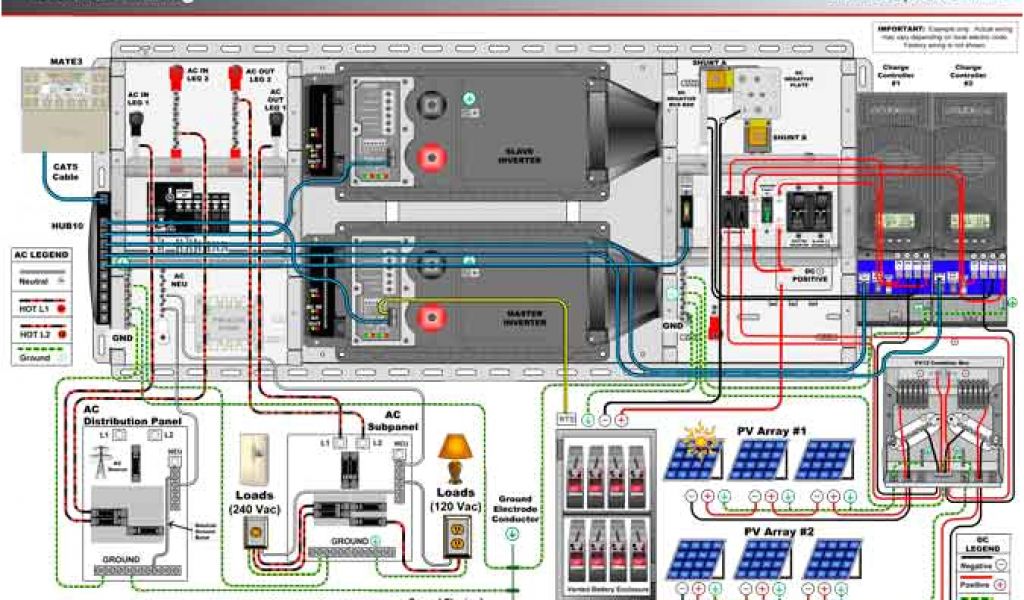Toggle the green switch beside the DC breakers

pos(767,210)
